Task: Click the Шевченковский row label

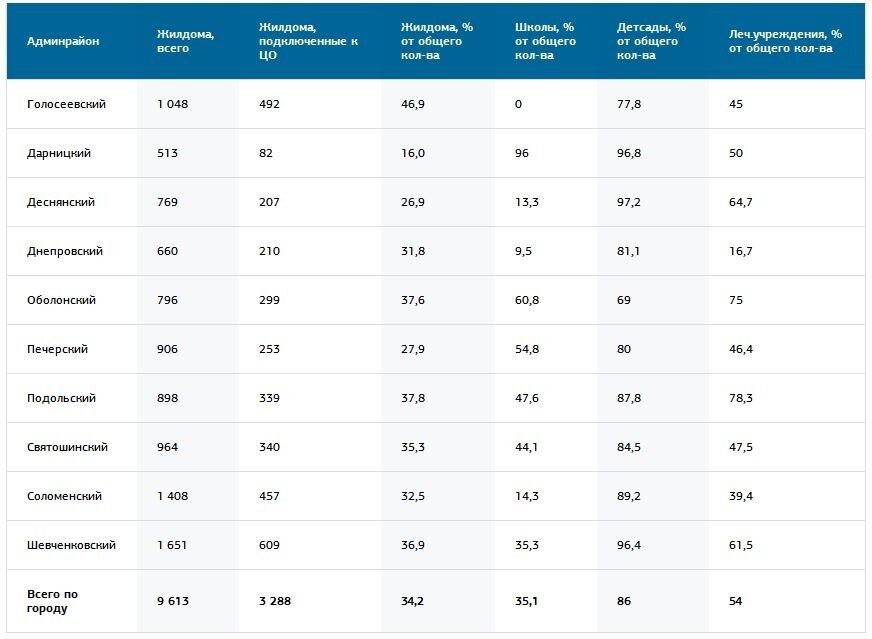Action: click(x=71, y=545)
